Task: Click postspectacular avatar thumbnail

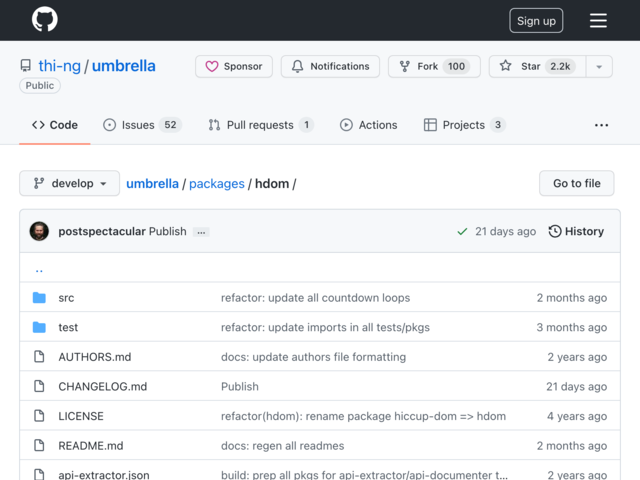Action: tap(39, 231)
